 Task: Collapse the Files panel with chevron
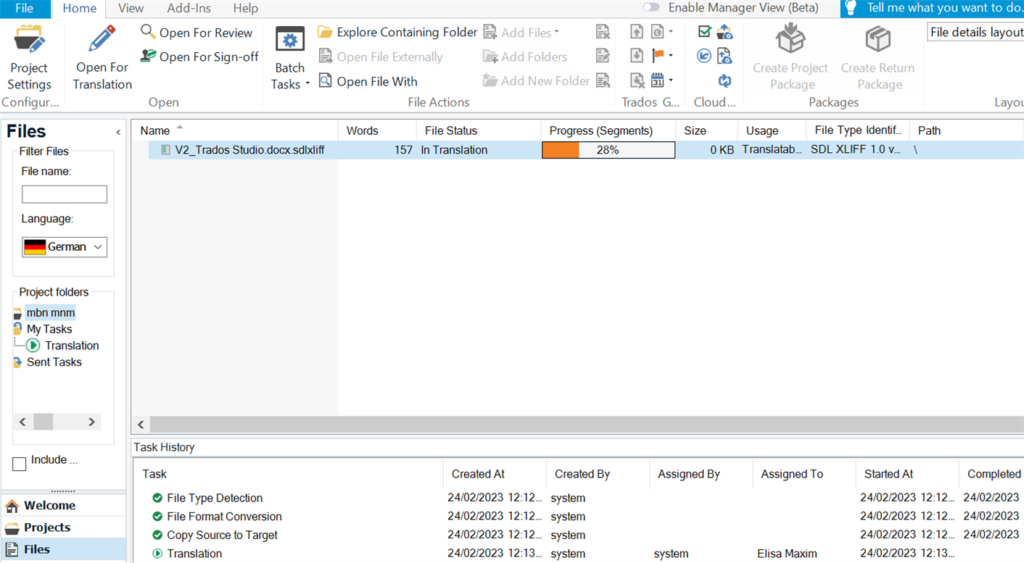118,132
